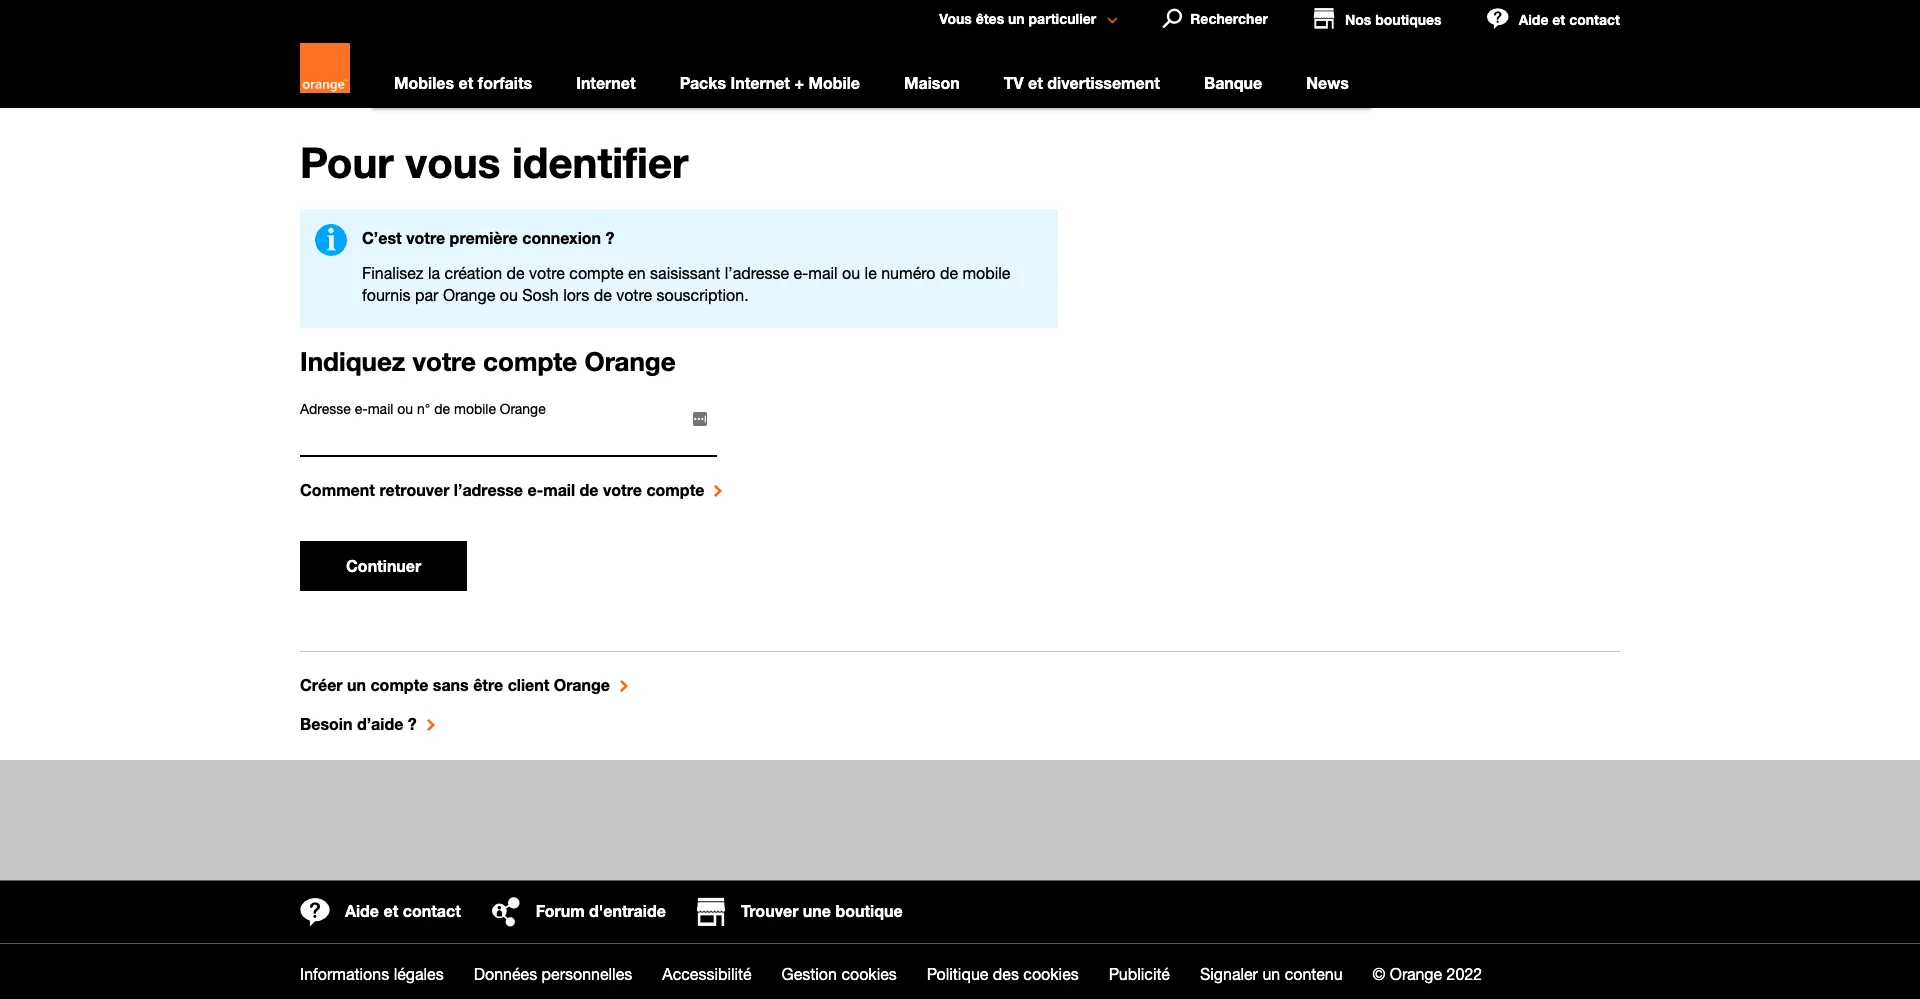
Task: Click Rechercher text in top bar
Action: point(1229,19)
